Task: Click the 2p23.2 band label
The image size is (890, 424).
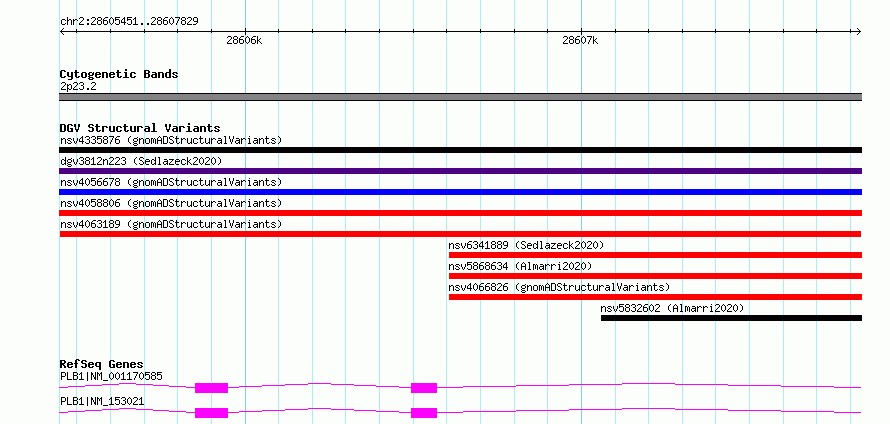Action: 78,87
